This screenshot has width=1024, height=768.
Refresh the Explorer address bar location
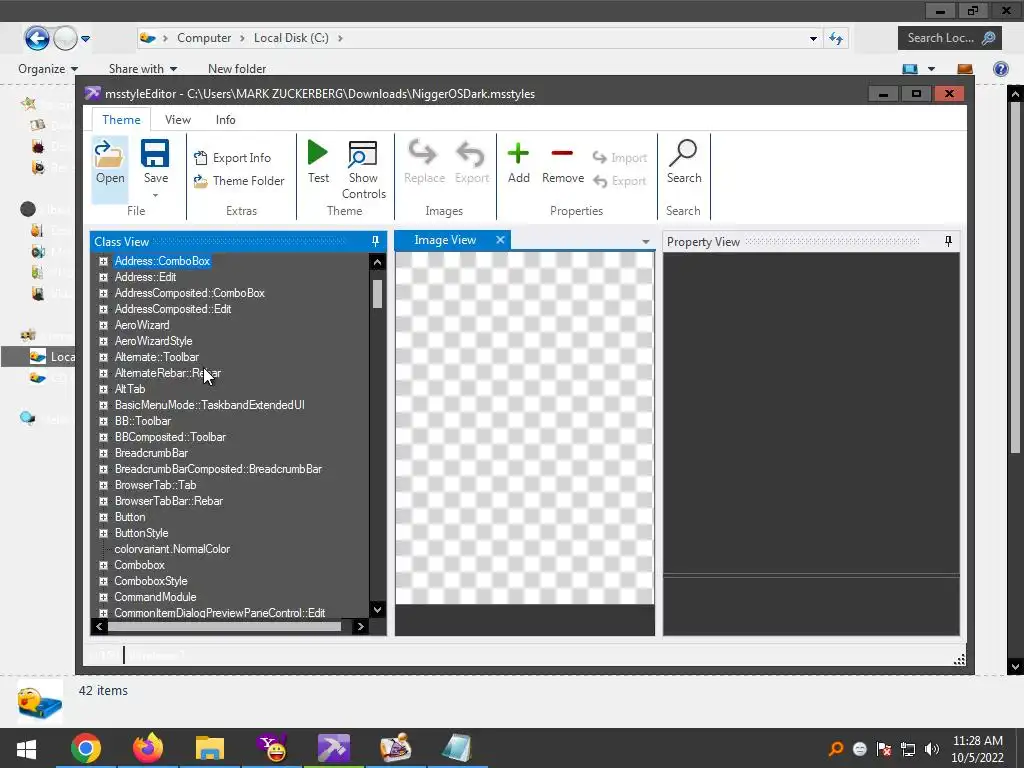coord(836,38)
